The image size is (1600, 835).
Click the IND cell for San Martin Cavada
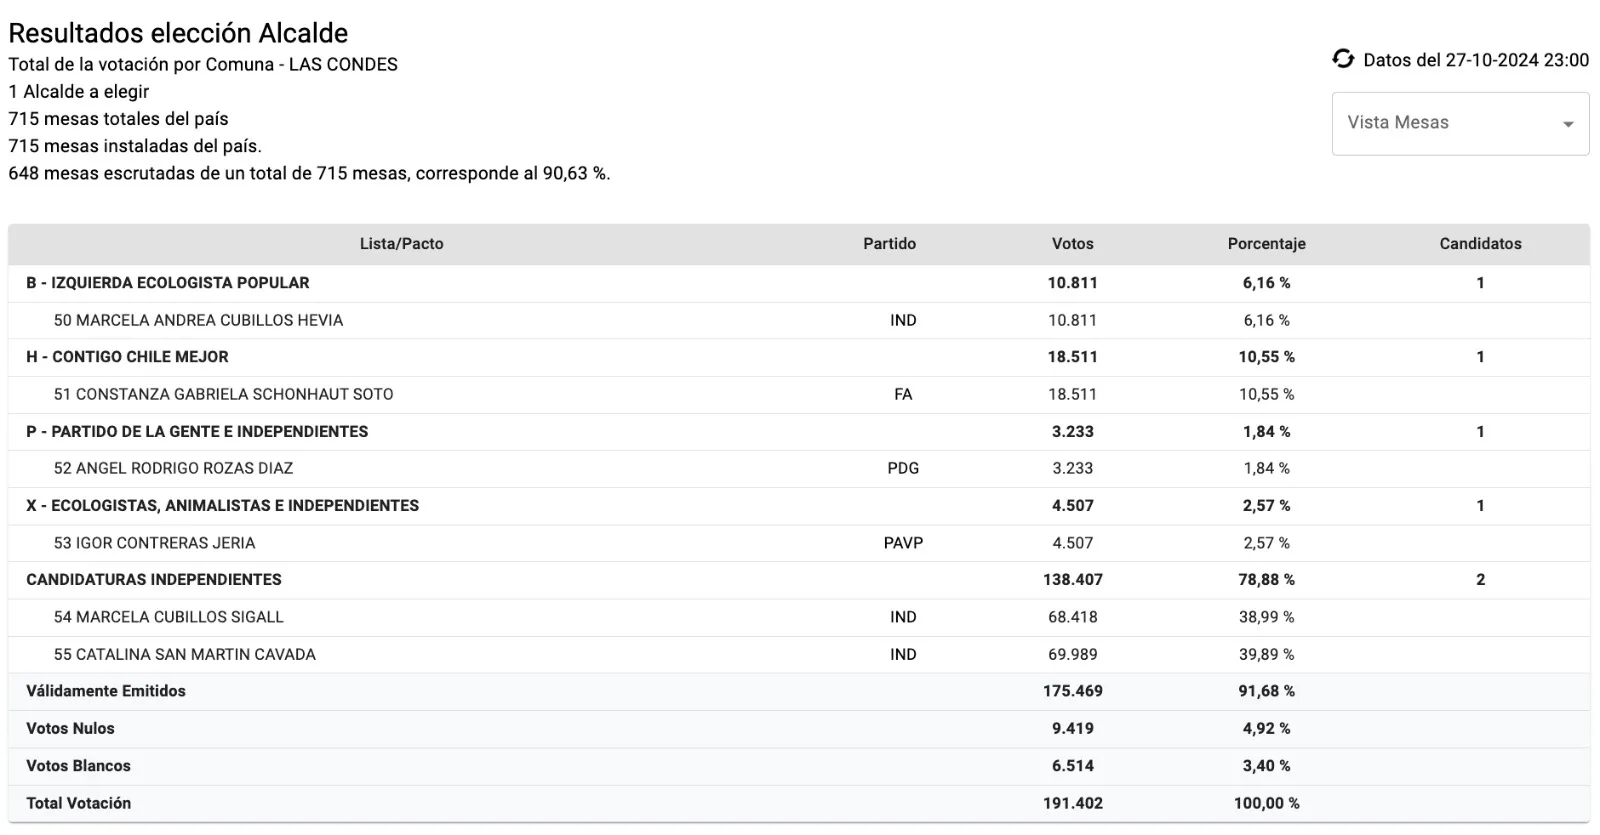tap(903, 654)
